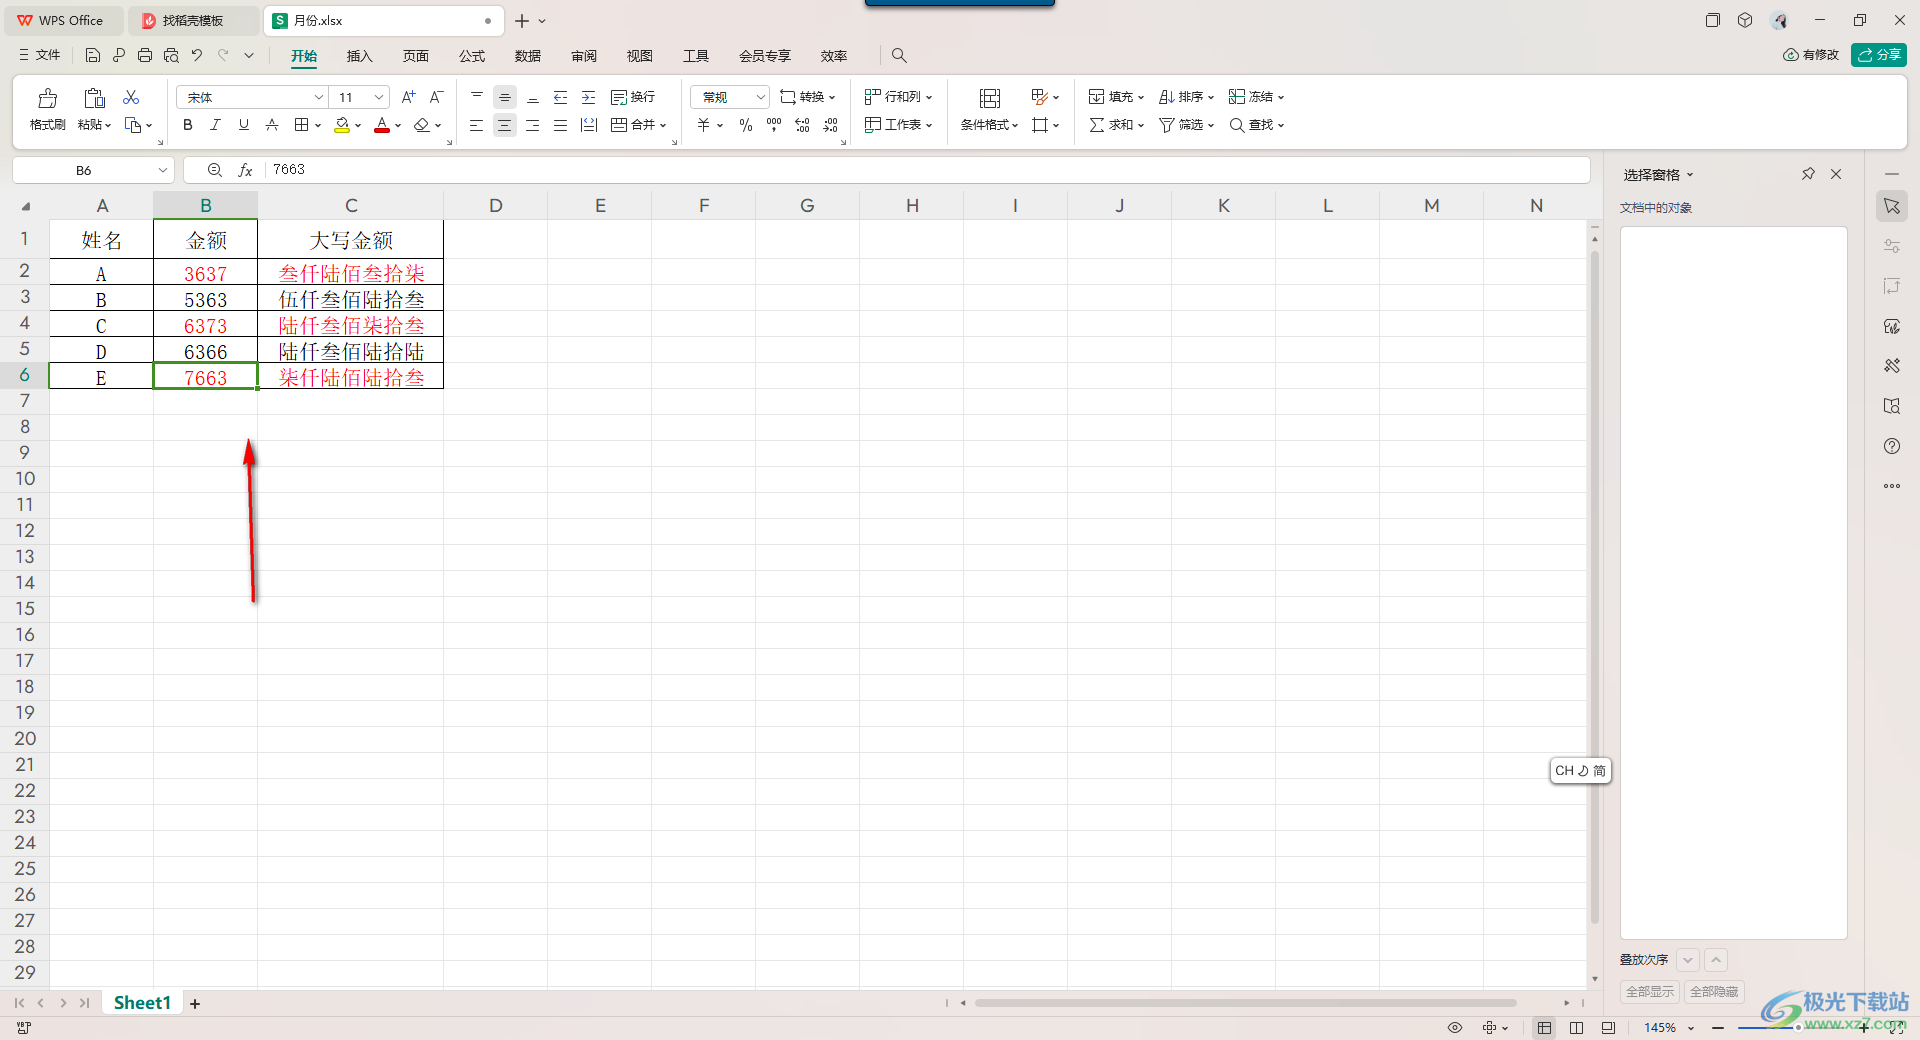Toggle italic formatting
The height and width of the screenshot is (1040, 1920).
click(x=215, y=125)
